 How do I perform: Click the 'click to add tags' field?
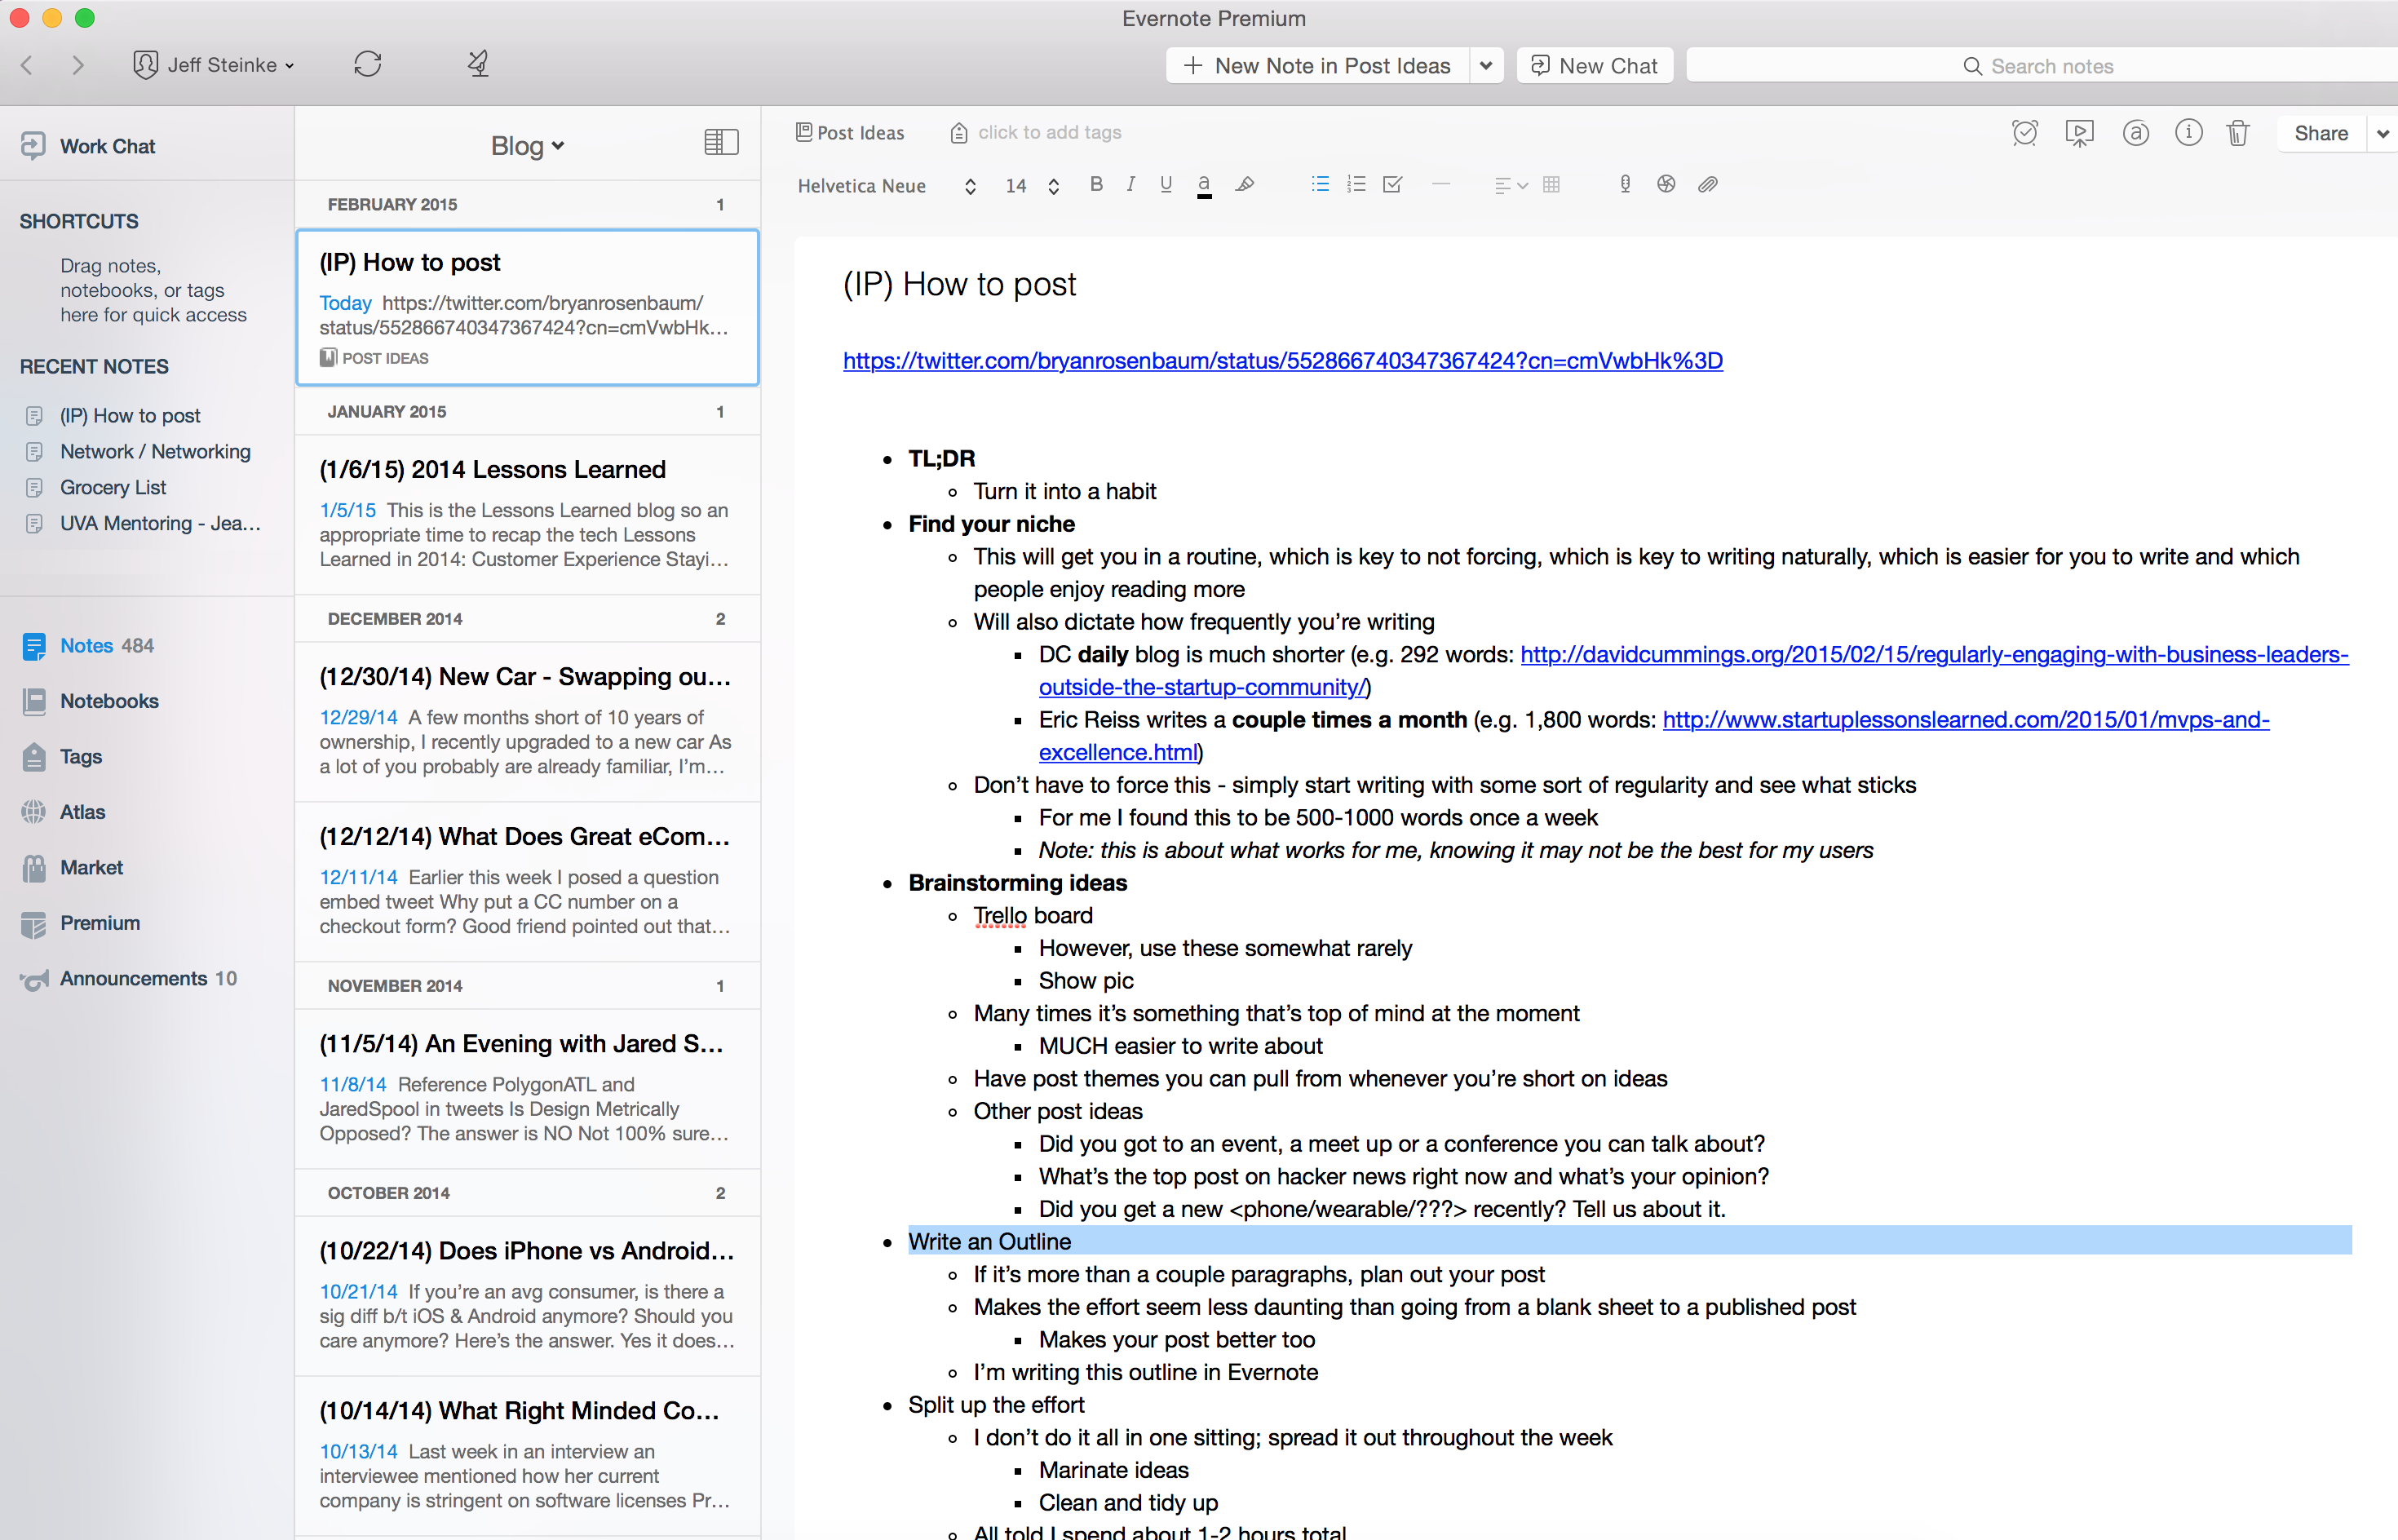[x=1049, y=133]
